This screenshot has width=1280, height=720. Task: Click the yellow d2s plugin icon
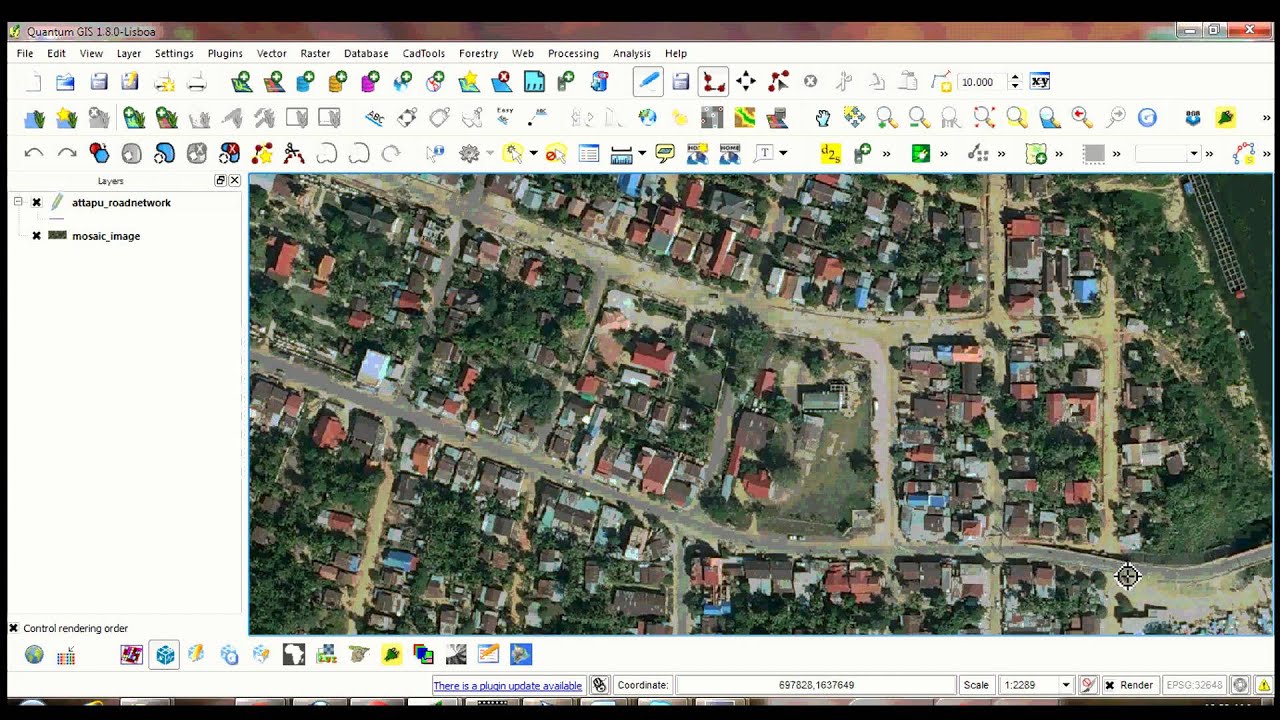click(x=830, y=154)
